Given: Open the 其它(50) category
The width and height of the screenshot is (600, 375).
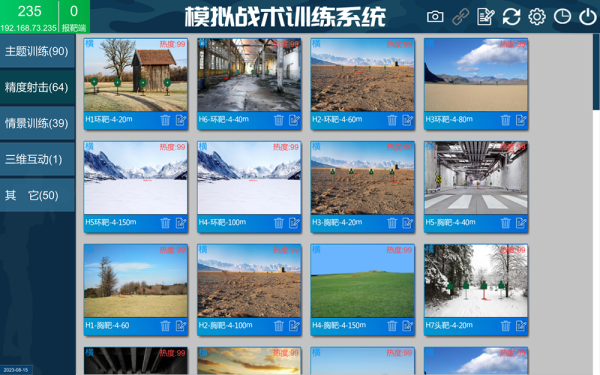Looking at the screenshot, I should (x=37, y=195).
